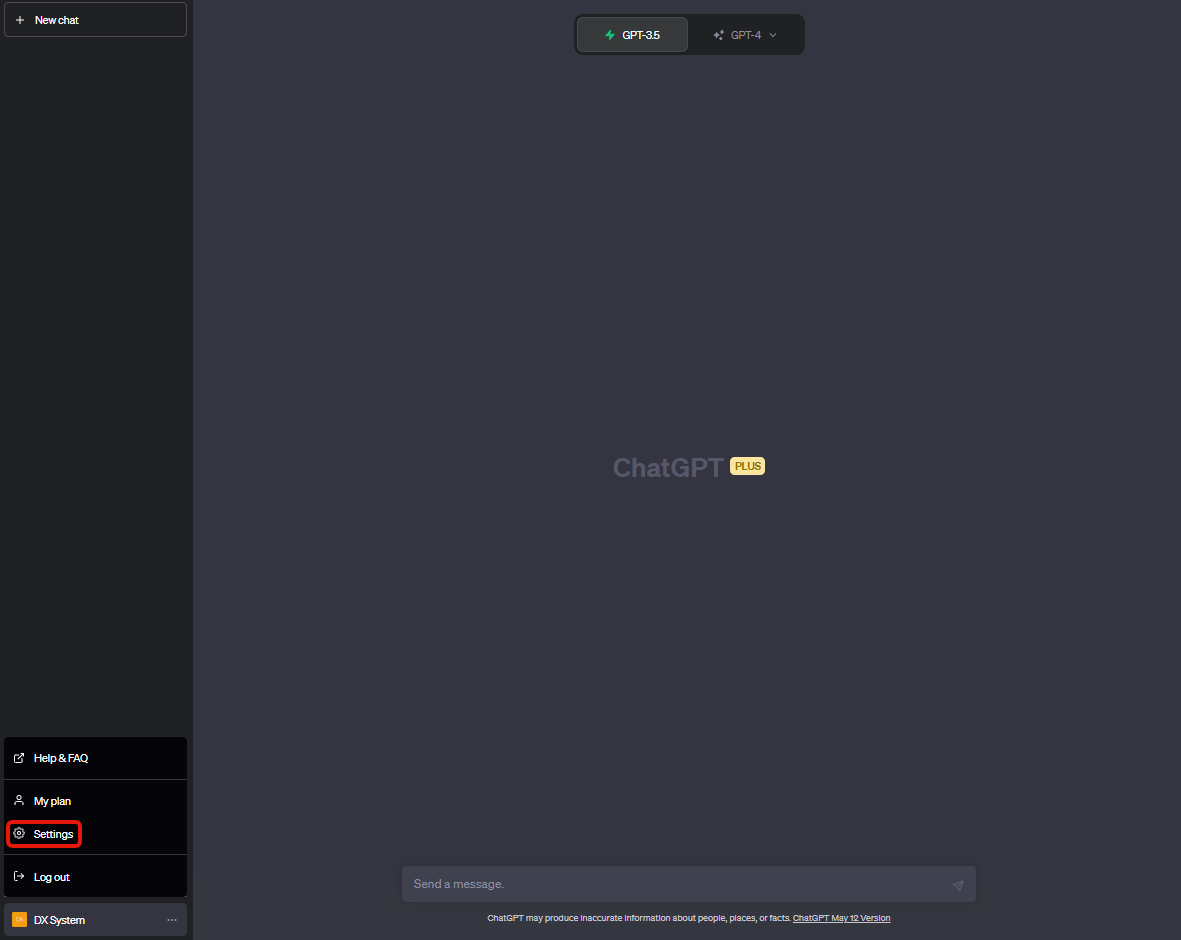Click the external link icon beside Help & FAQ
The width and height of the screenshot is (1181, 940).
click(x=20, y=758)
